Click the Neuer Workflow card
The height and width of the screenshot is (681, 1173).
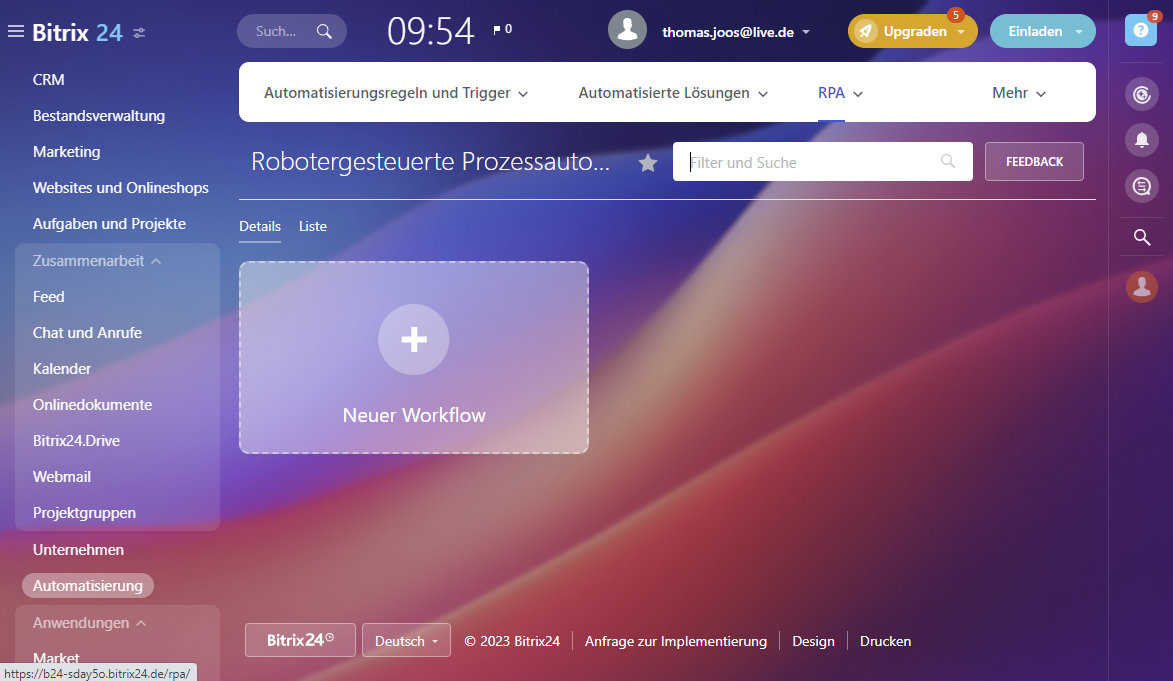413,357
